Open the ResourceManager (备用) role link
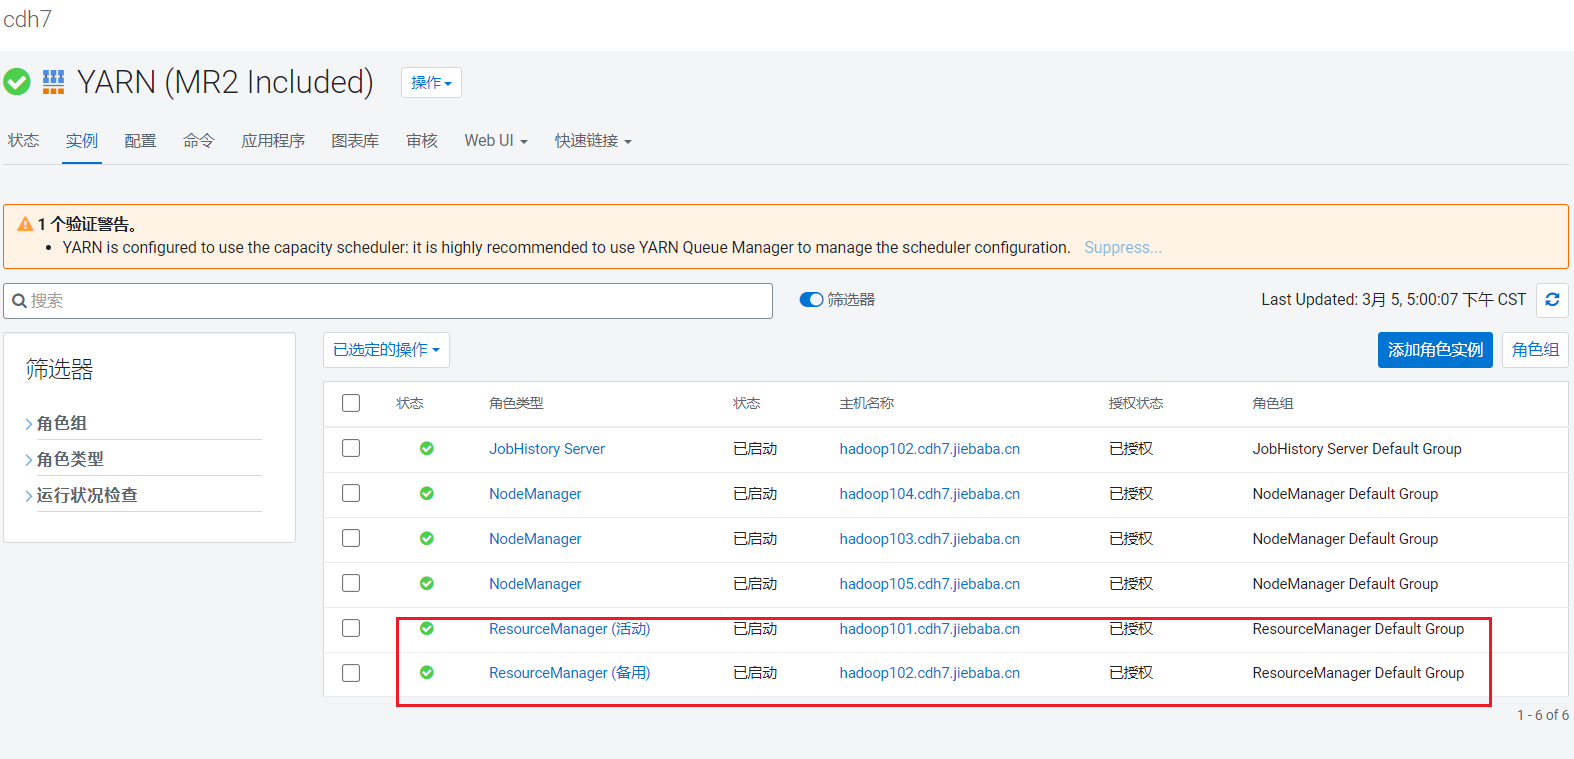This screenshot has width=1574, height=759. 570,673
